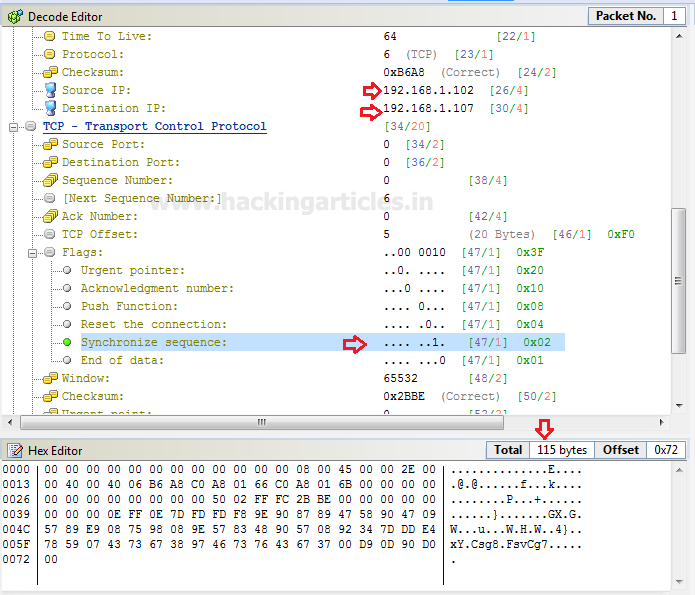Viewport: 695px width, 595px height.
Task: Select the End of data flag bullet
Action: [67, 360]
